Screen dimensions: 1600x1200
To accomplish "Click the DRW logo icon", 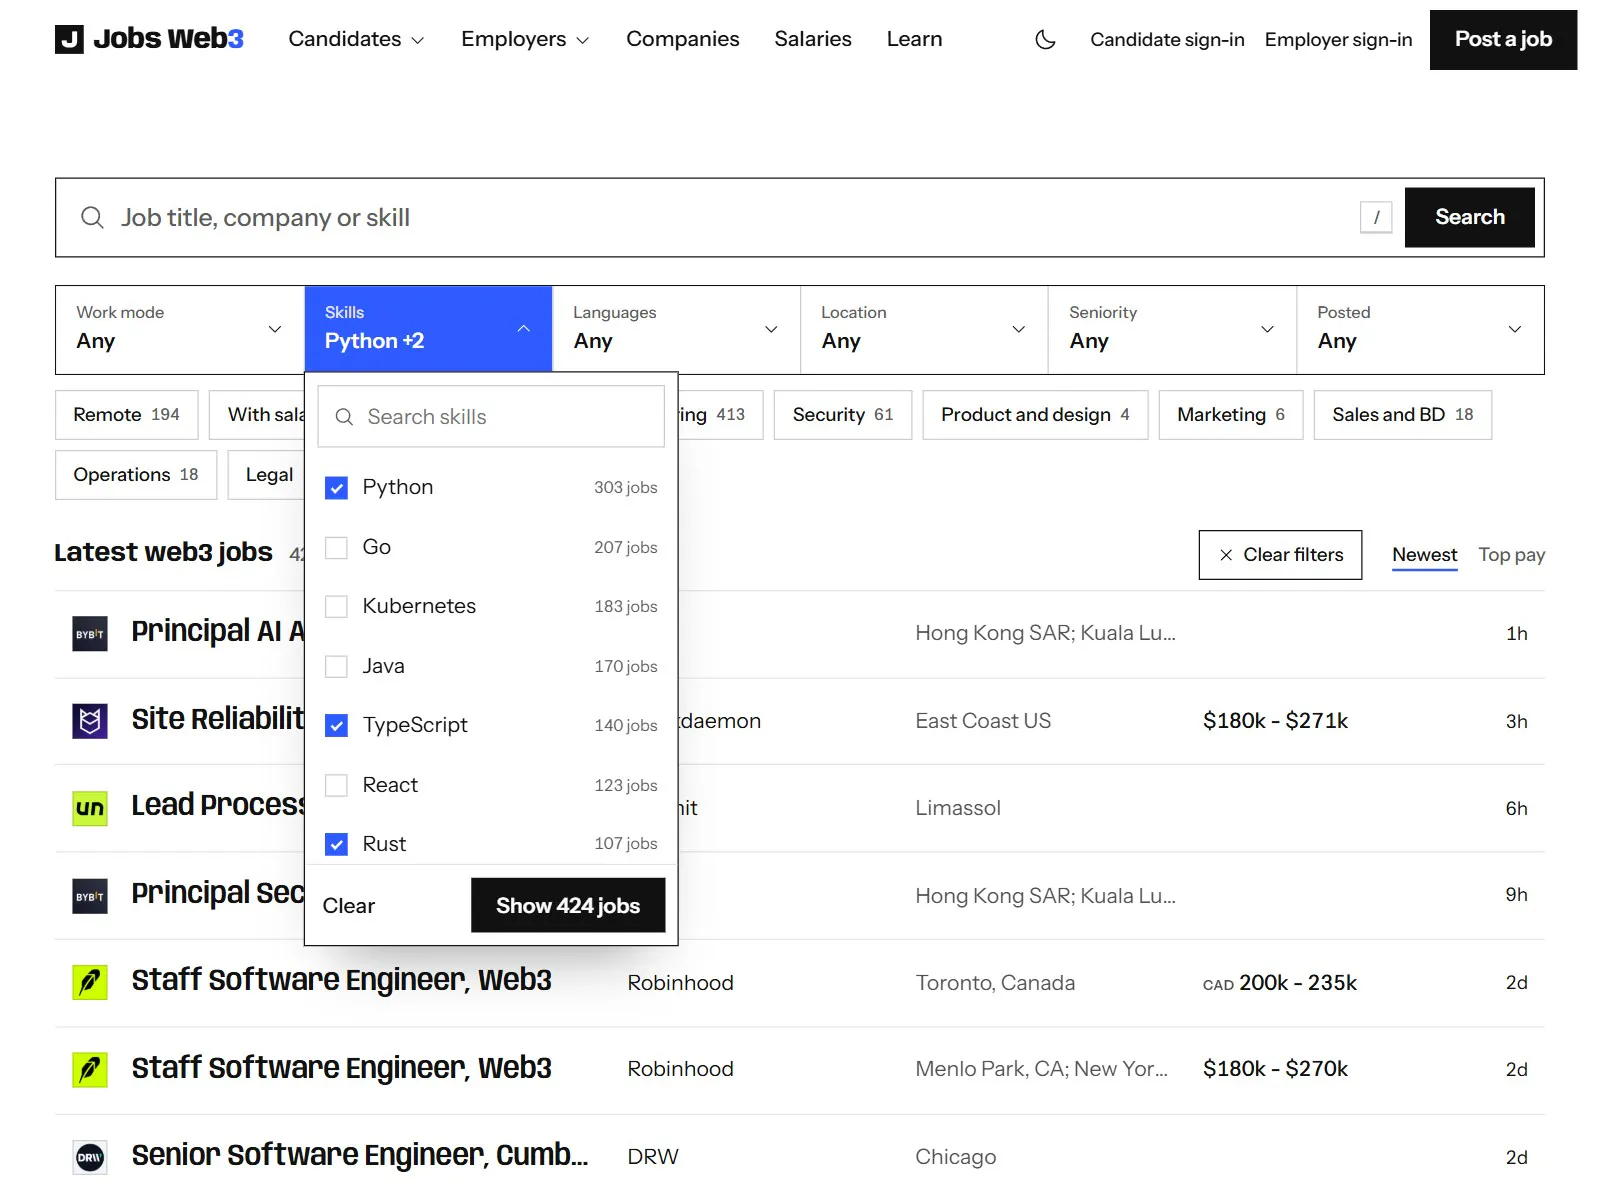I will (90, 1157).
